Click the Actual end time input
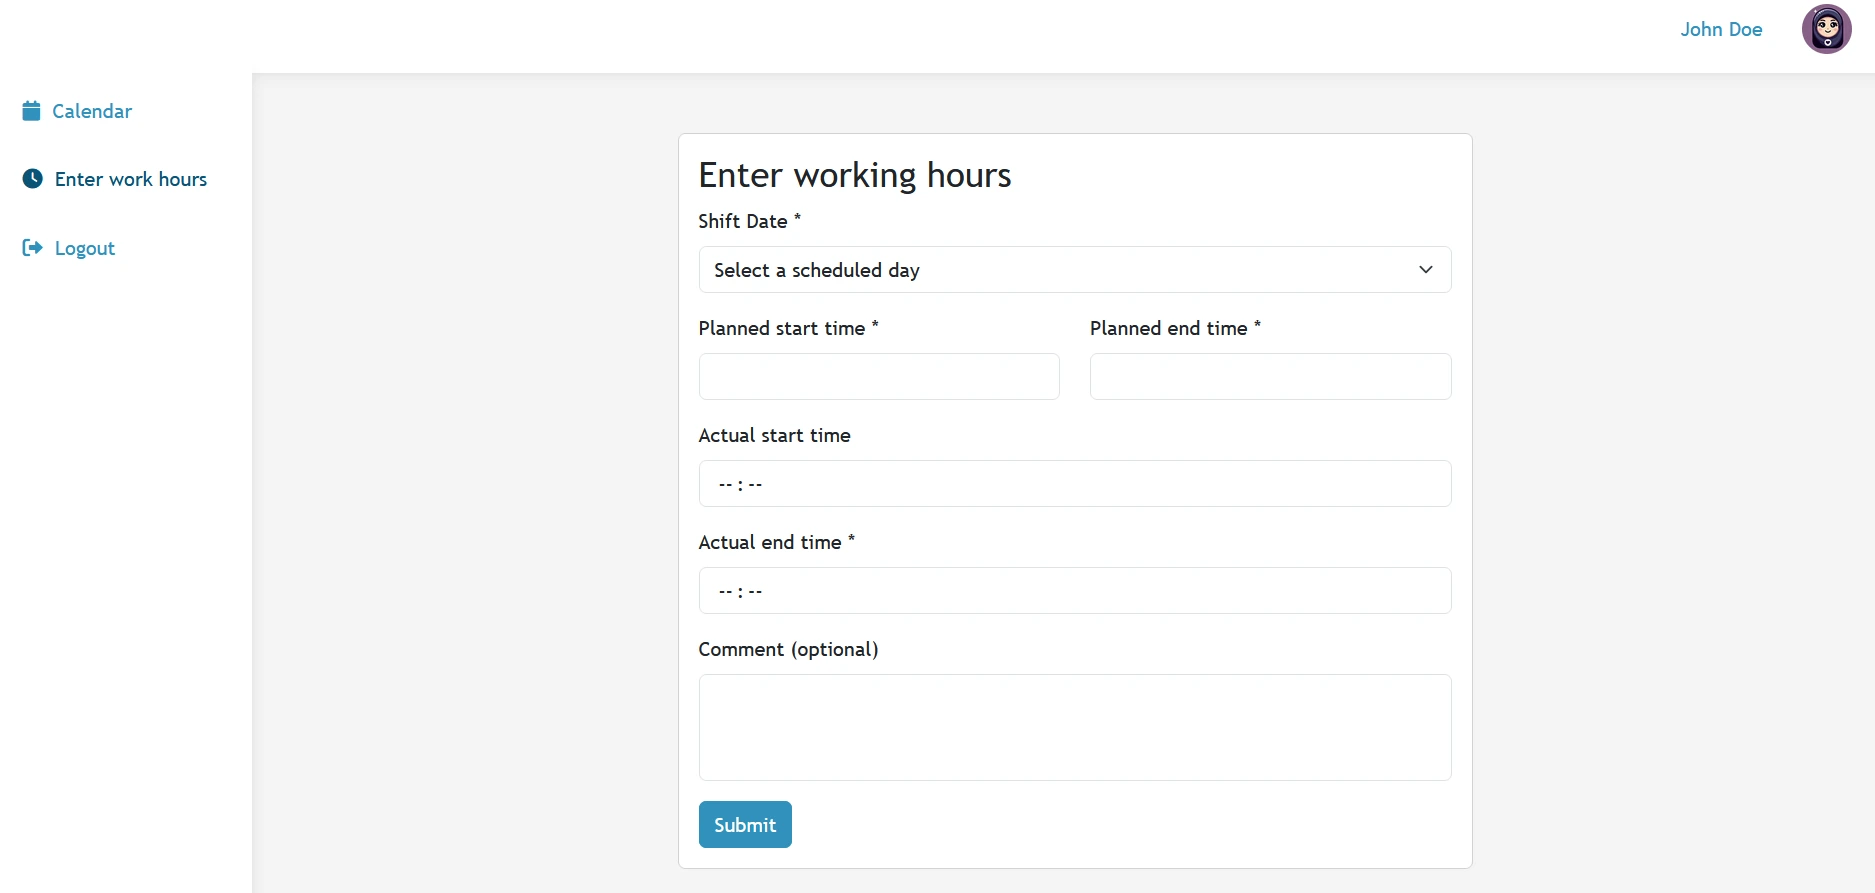Image resolution: width=1875 pixels, height=893 pixels. (1075, 591)
